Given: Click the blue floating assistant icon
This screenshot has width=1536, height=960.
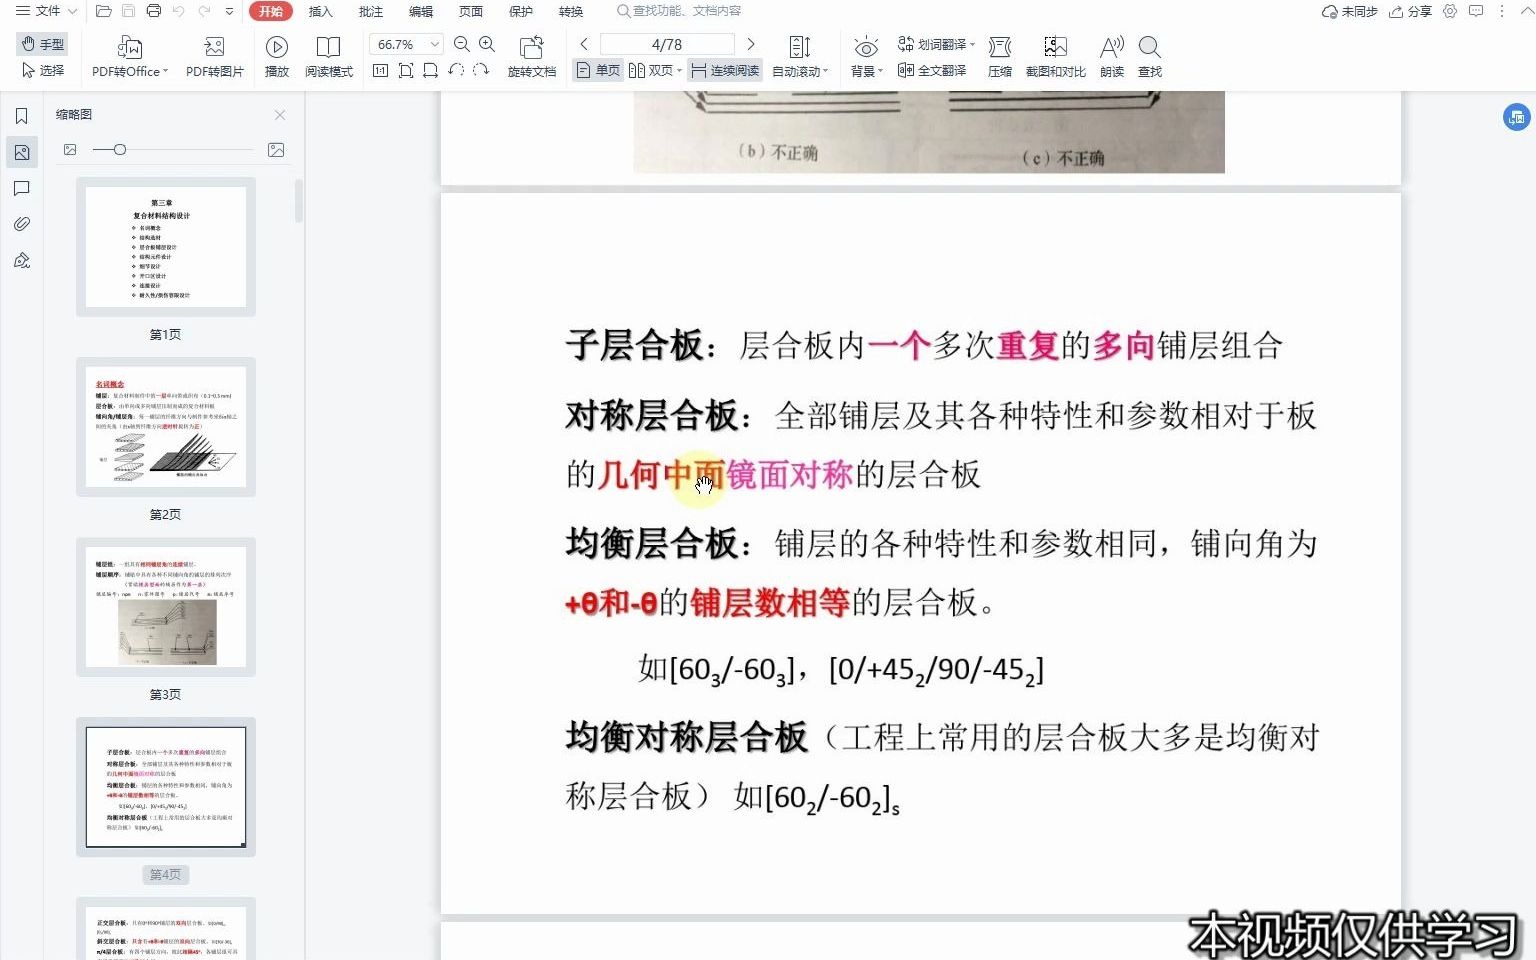Looking at the screenshot, I should tap(1516, 117).
